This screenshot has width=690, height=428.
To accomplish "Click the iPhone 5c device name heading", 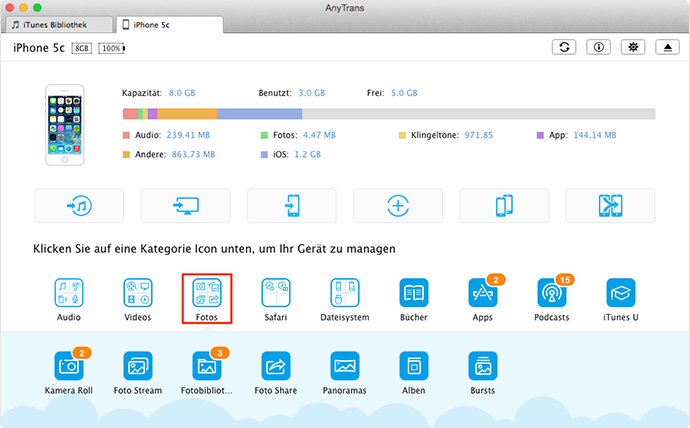I will pos(39,48).
